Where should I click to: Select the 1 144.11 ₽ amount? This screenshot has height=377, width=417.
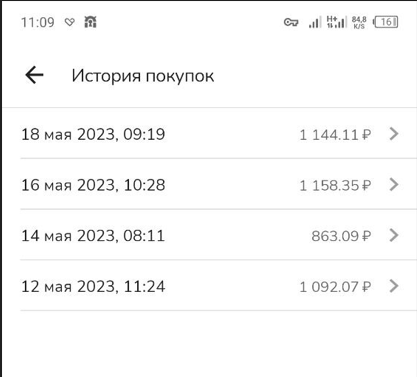tap(335, 135)
